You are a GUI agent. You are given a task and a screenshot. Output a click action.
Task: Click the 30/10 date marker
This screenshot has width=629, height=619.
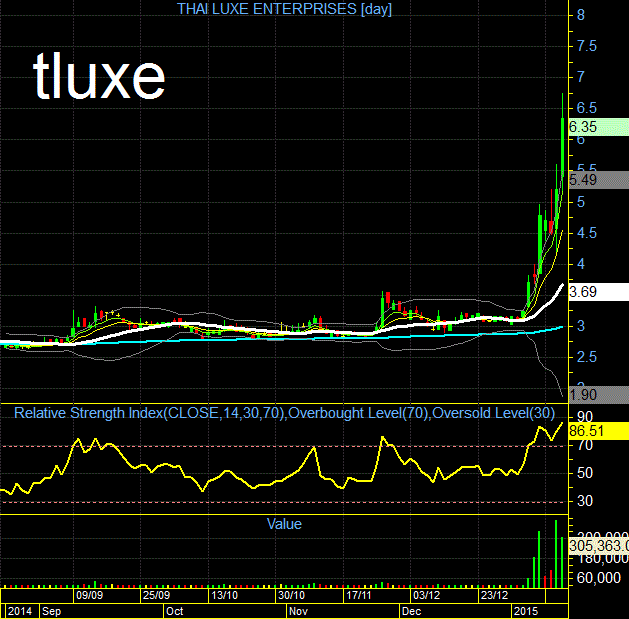click(x=291, y=595)
